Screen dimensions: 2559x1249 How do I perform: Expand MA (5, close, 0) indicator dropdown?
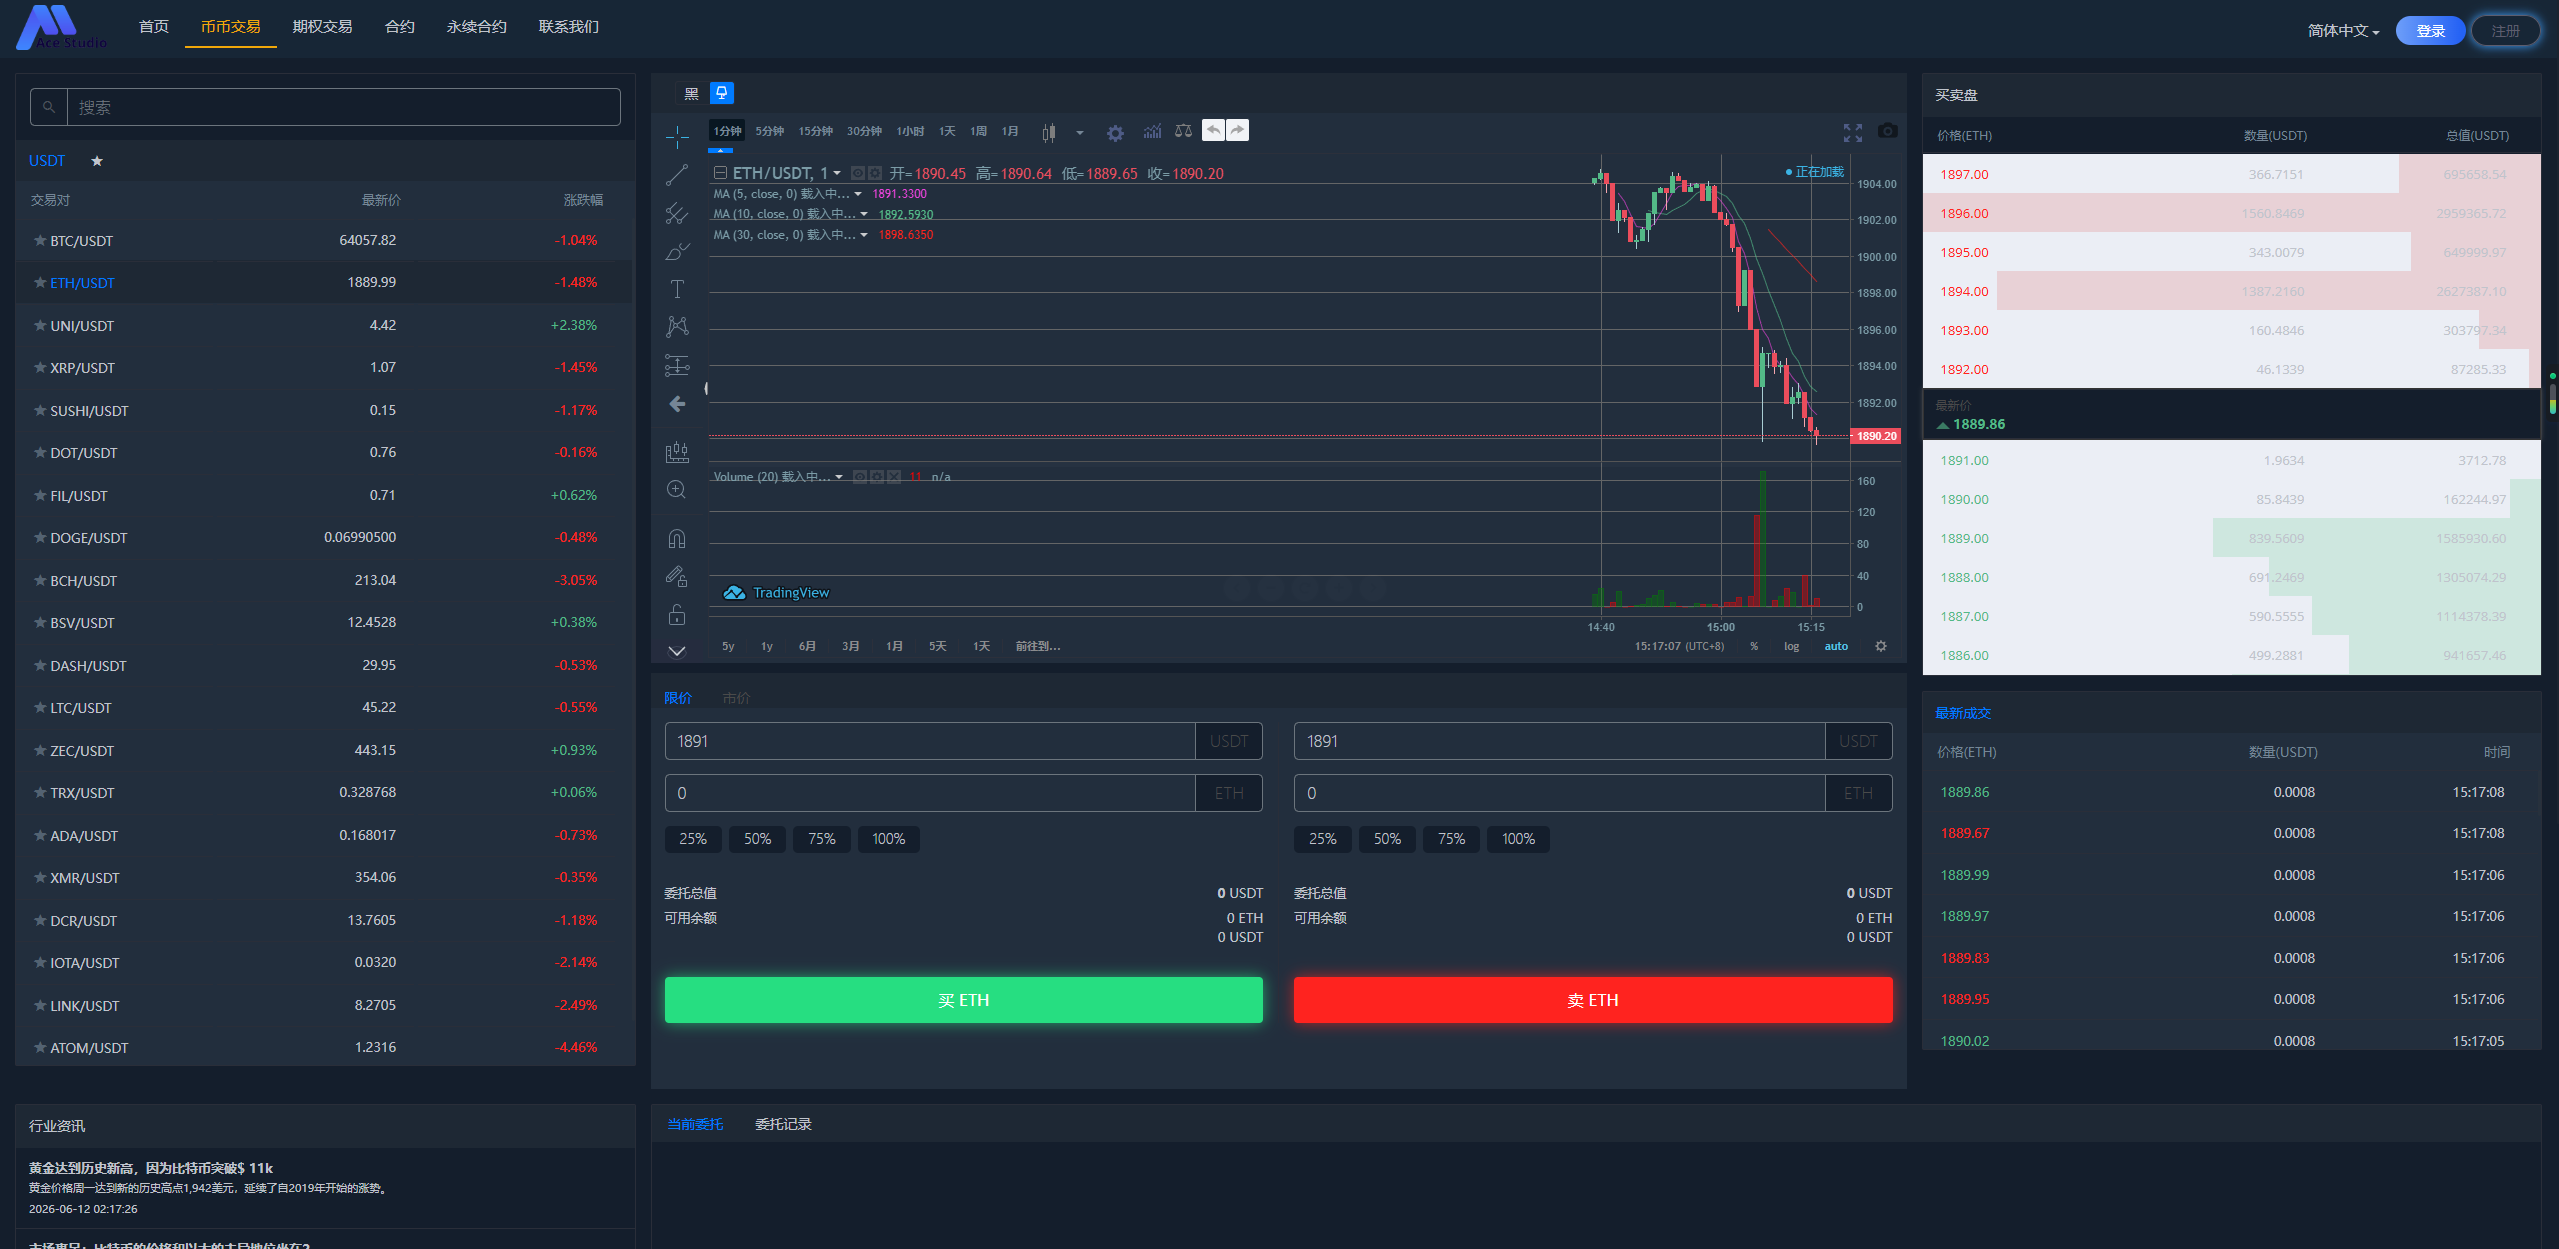point(858,194)
